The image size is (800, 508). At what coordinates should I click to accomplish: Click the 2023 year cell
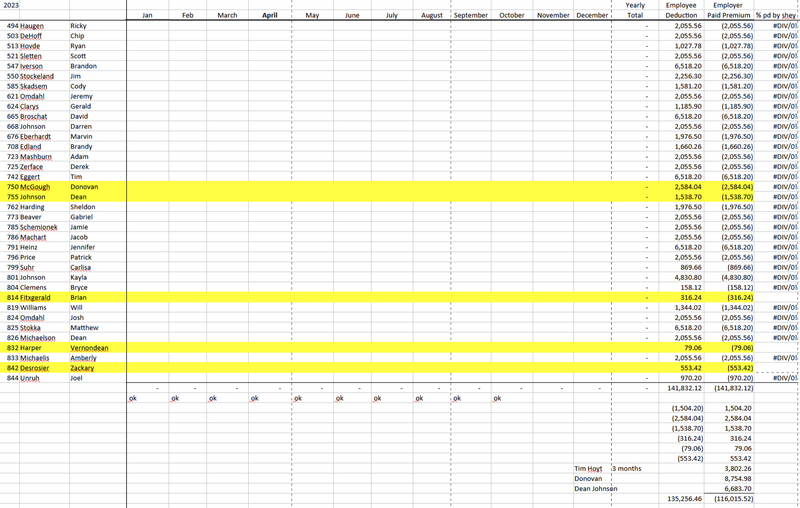[x=12, y=5]
